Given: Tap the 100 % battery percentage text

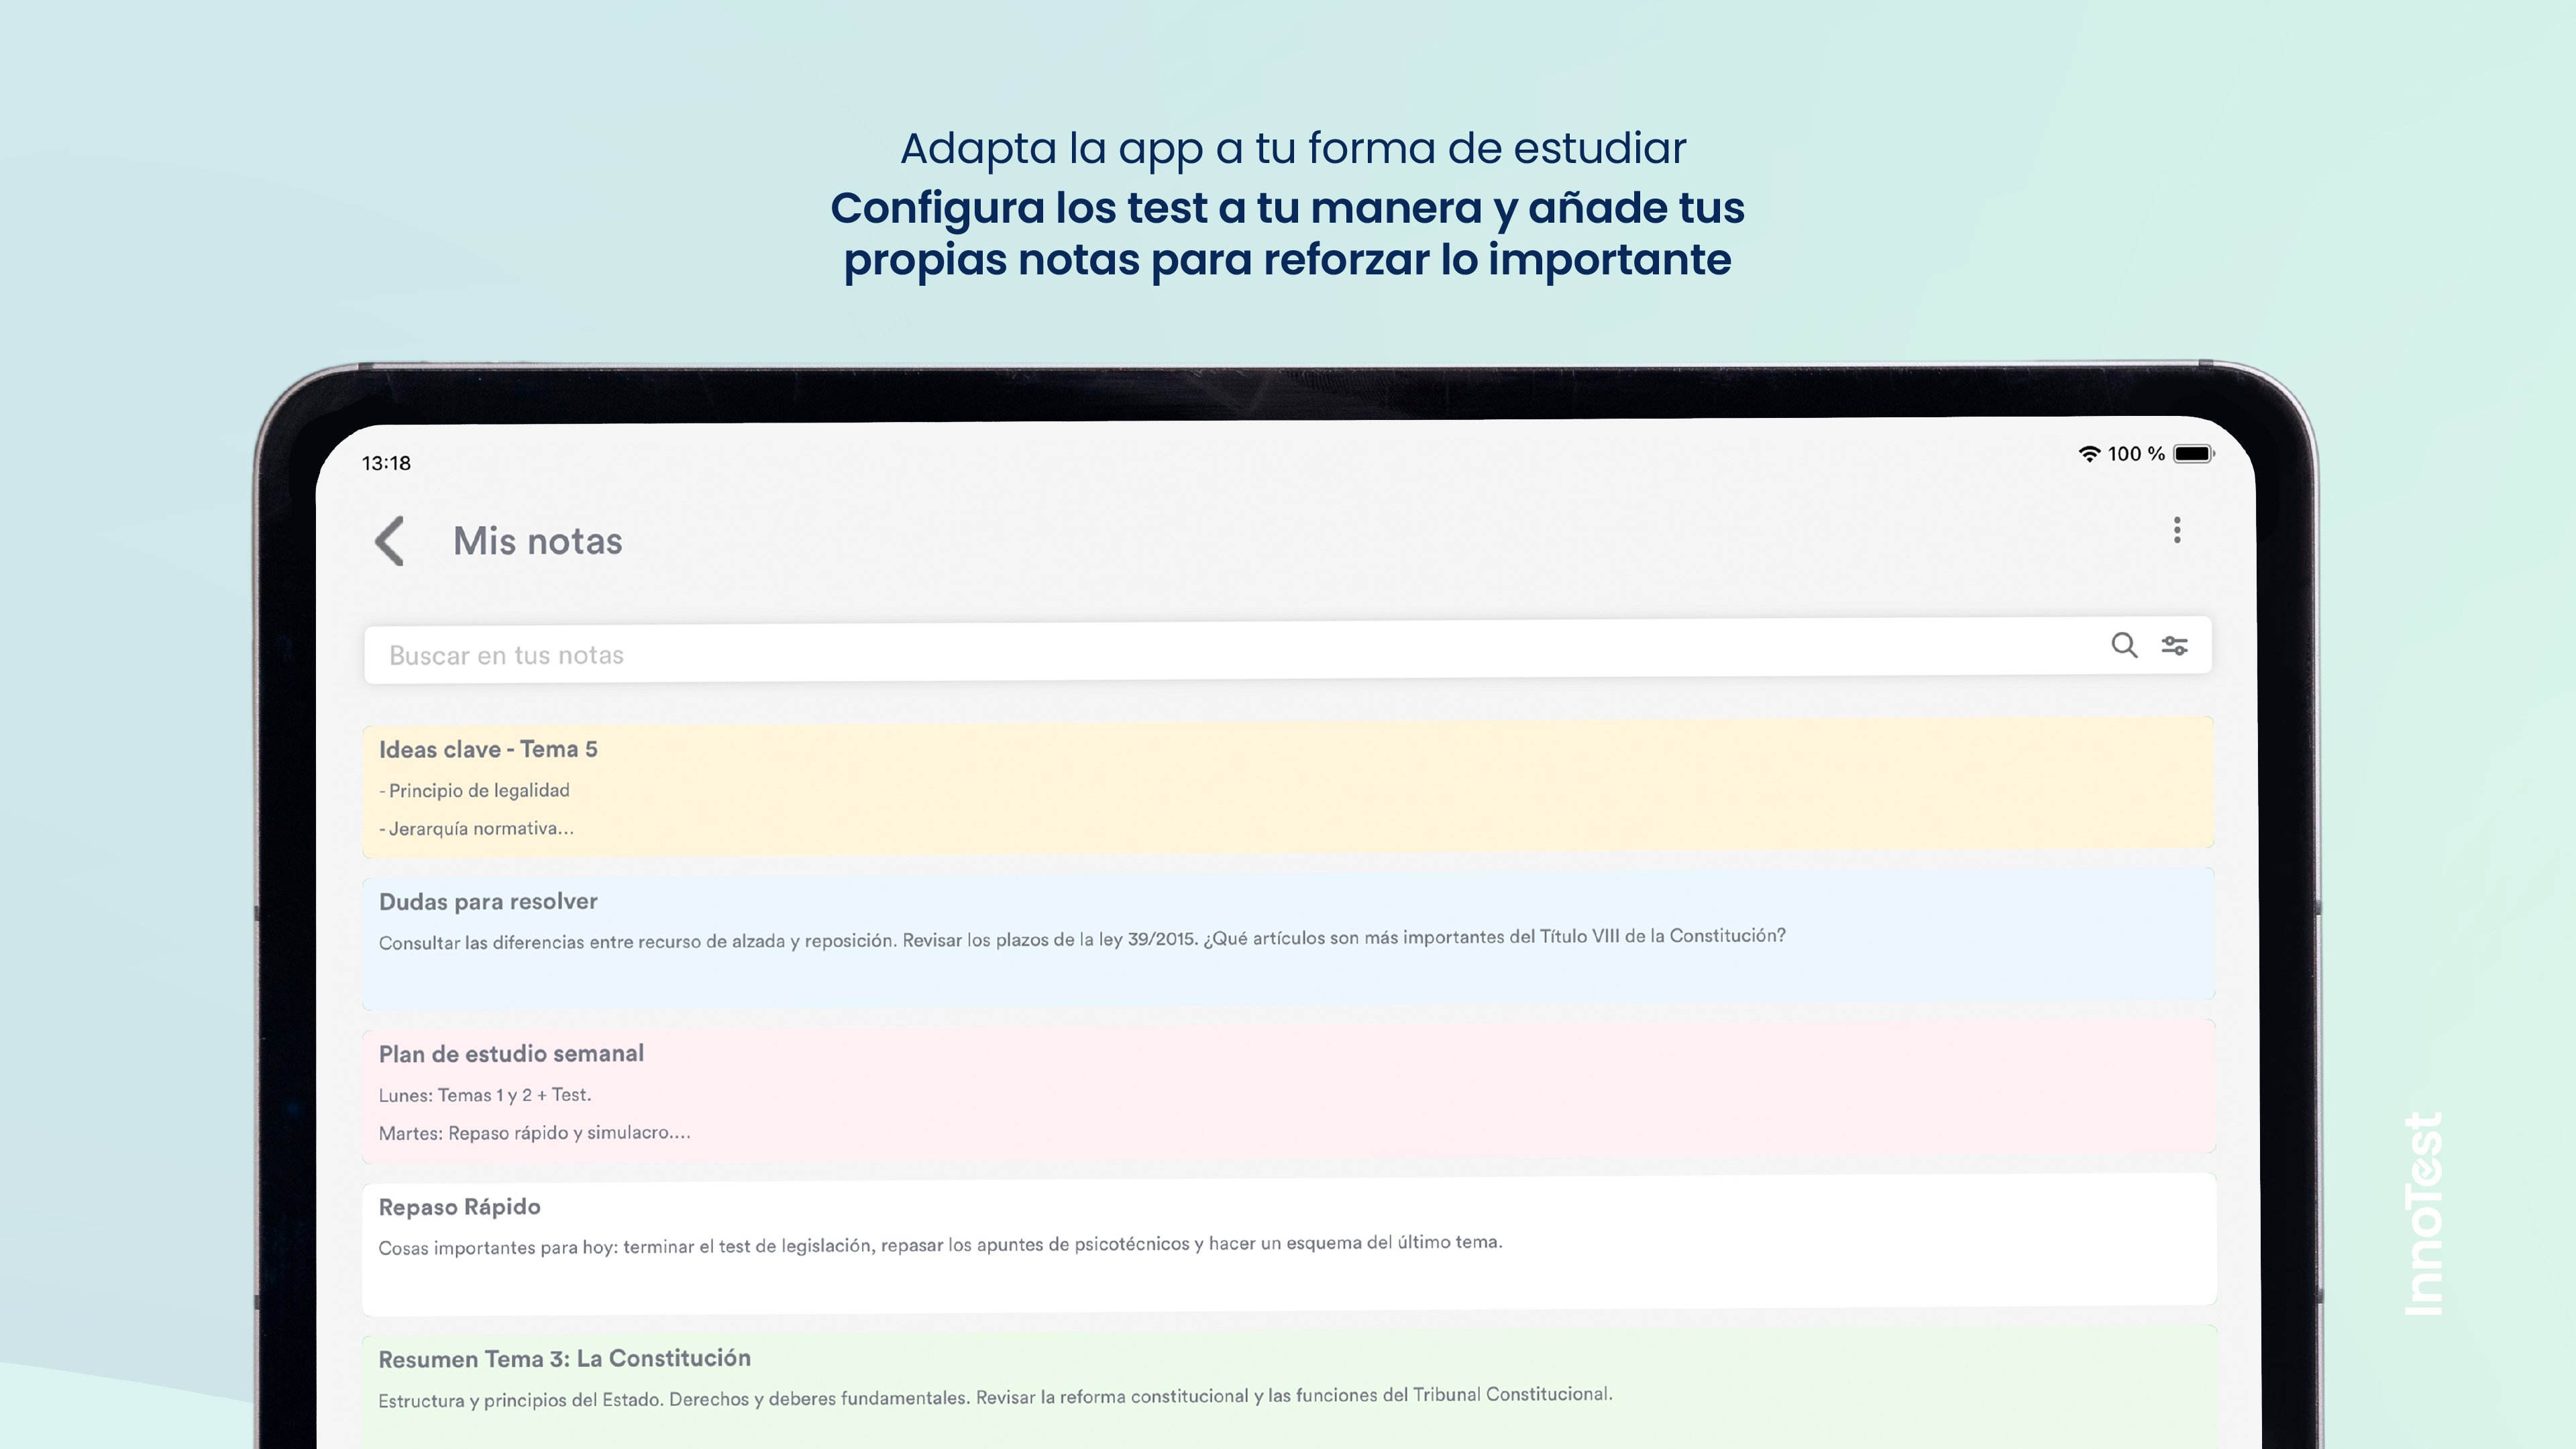Looking at the screenshot, I should [2135, 454].
